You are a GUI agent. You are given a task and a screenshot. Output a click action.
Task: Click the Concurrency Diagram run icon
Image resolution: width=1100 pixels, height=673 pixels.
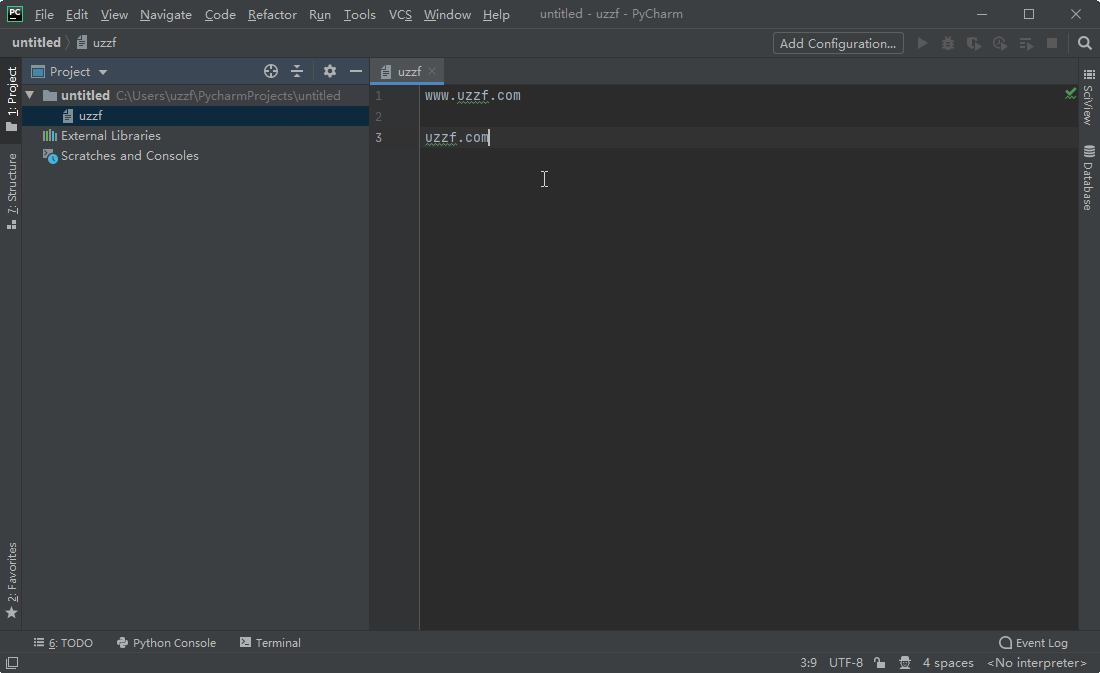(1026, 44)
